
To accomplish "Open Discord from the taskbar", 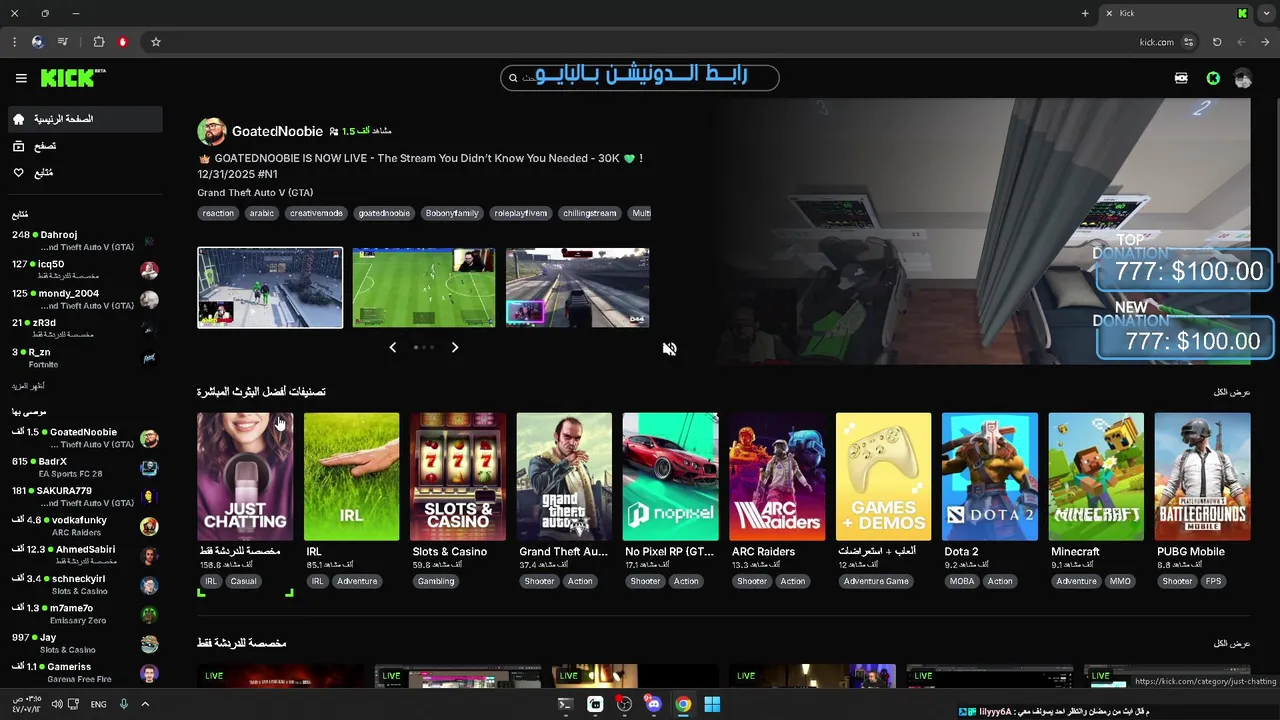I will click(x=653, y=704).
